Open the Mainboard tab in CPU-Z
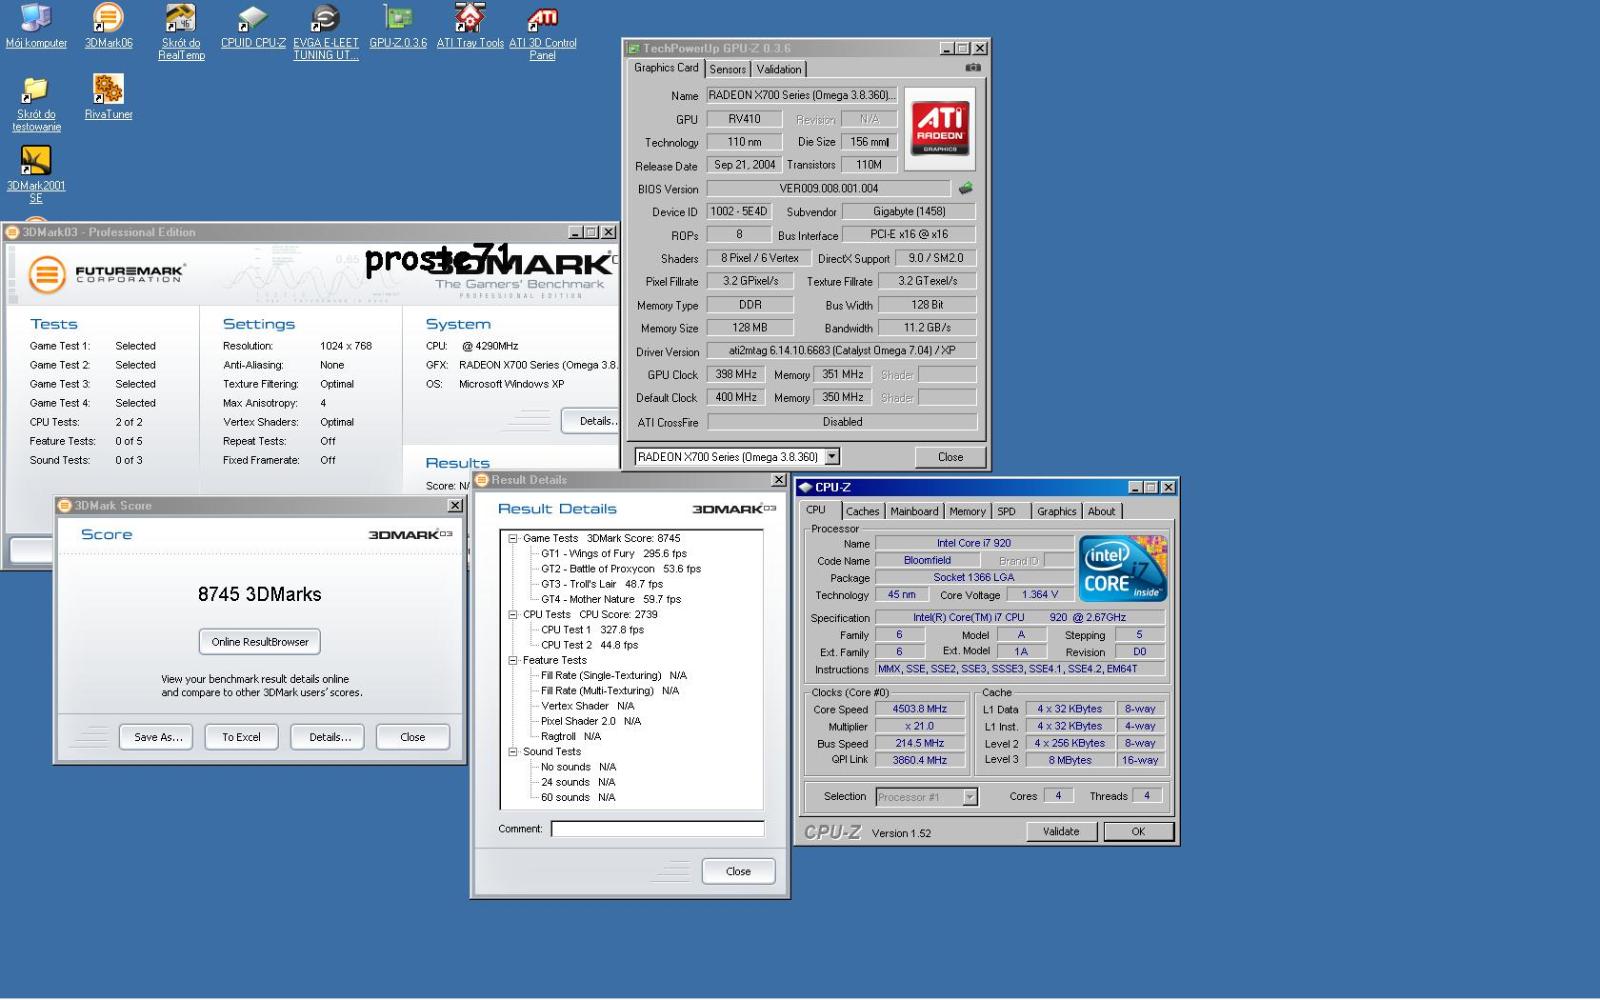 click(914, 511)
